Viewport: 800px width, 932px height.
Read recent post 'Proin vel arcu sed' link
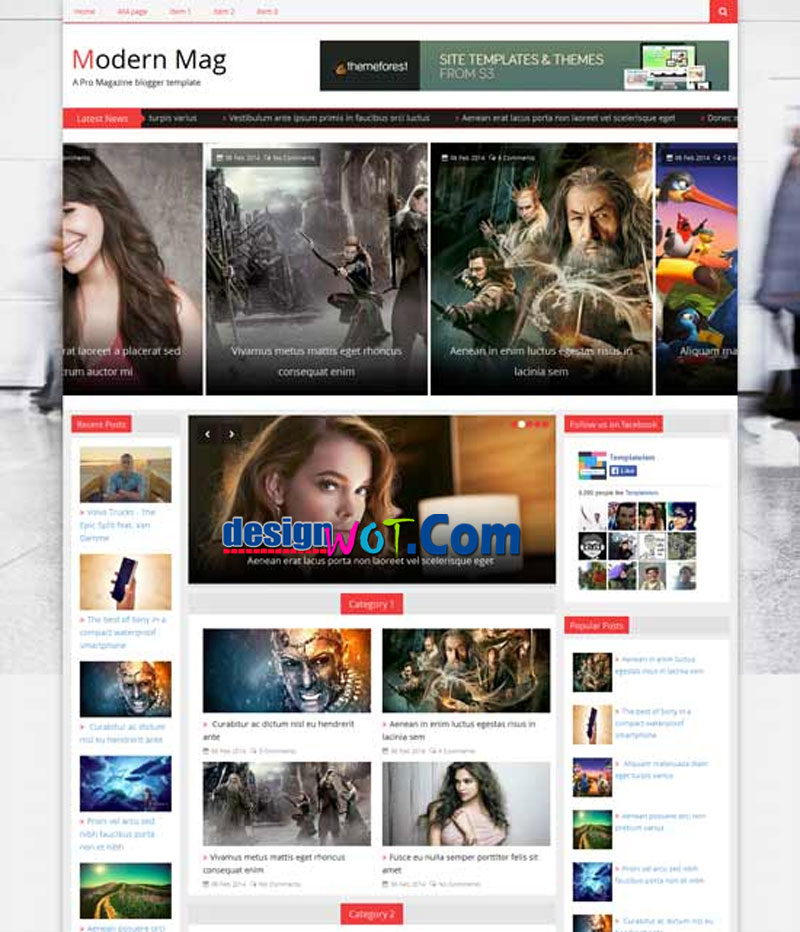(118, 833)
